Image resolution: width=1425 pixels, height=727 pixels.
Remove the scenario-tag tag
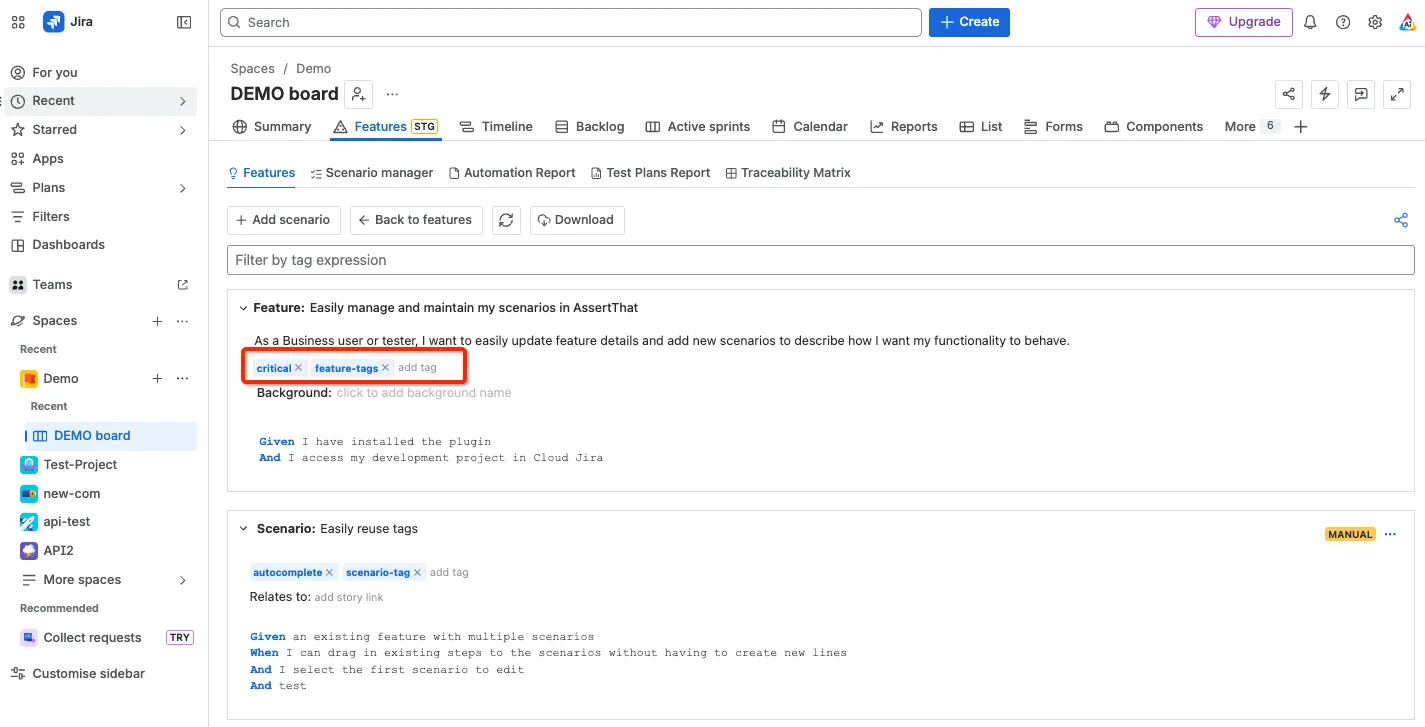[x=418, y=572]
